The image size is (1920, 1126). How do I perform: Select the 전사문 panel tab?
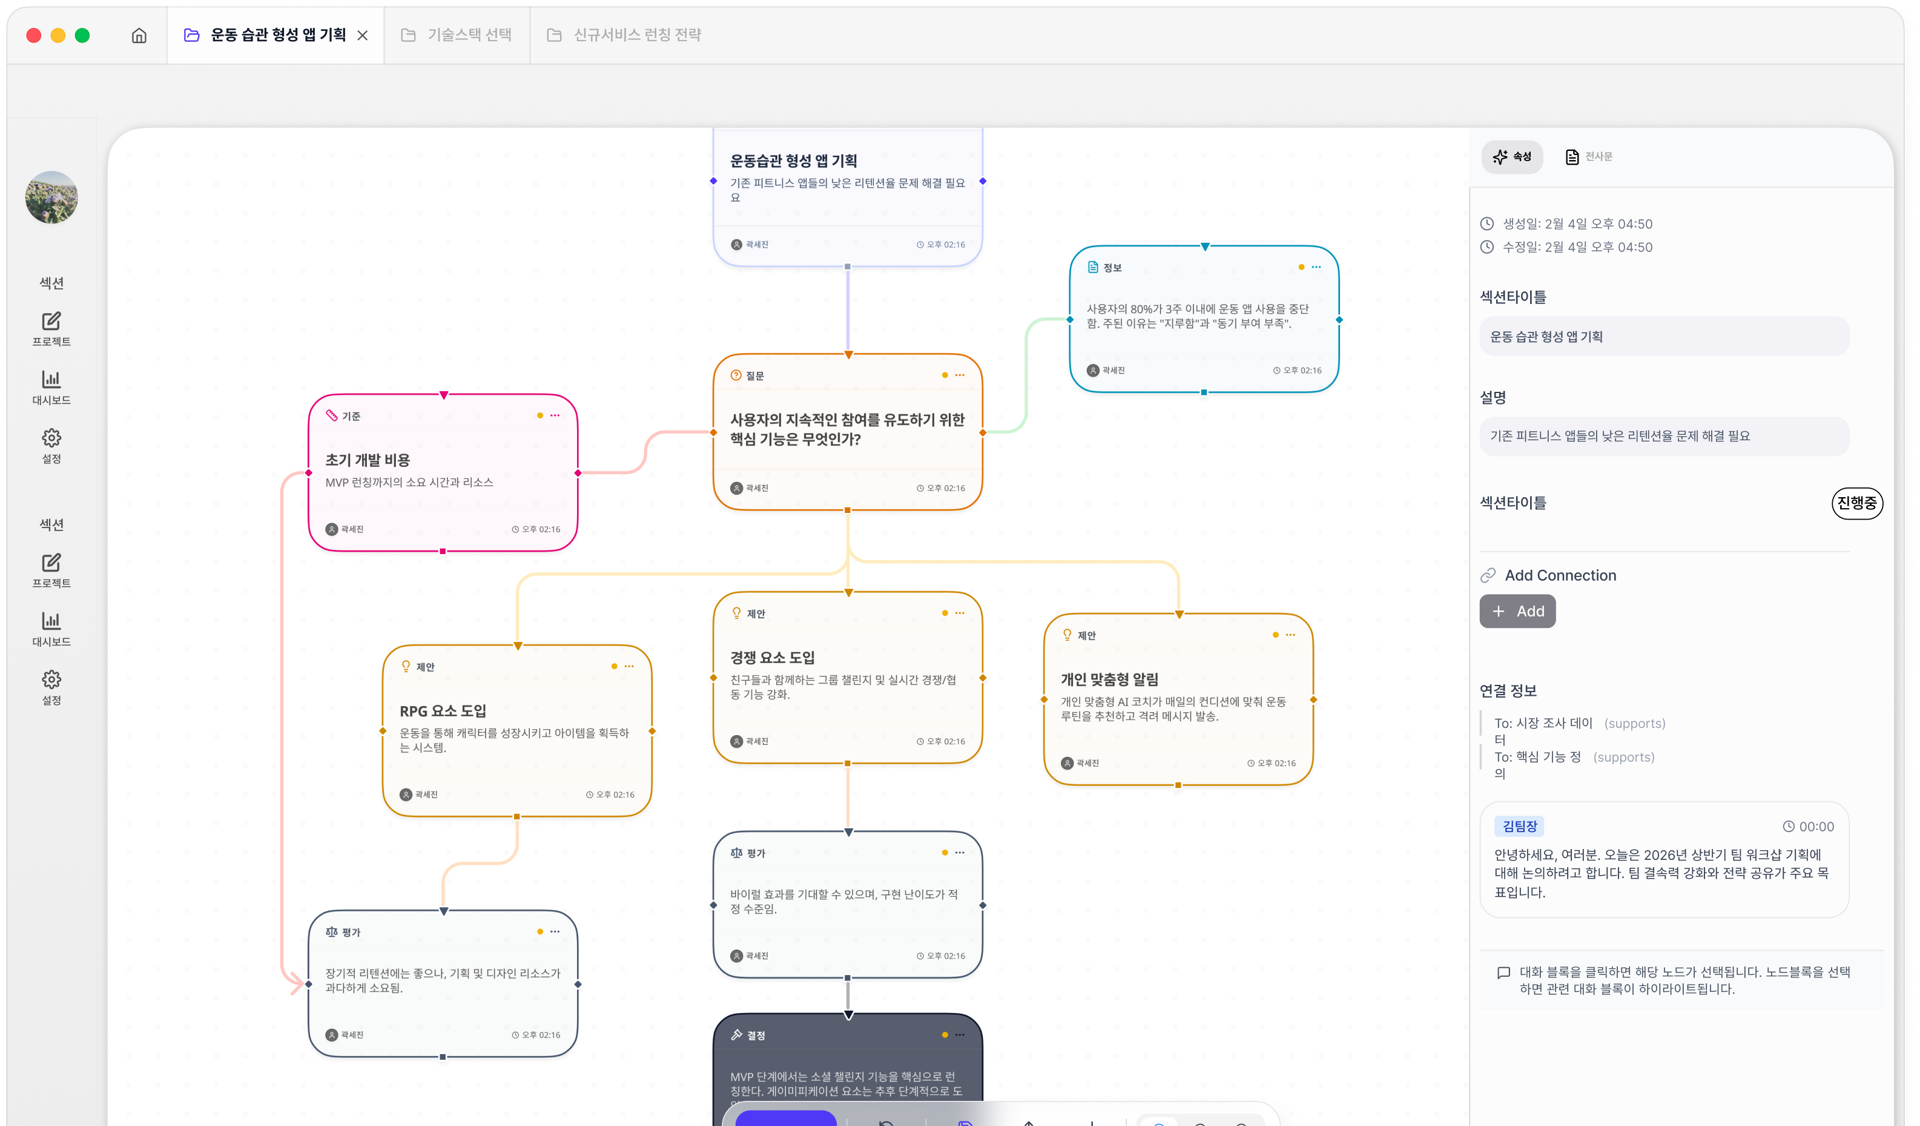[x=1589, y=157]
